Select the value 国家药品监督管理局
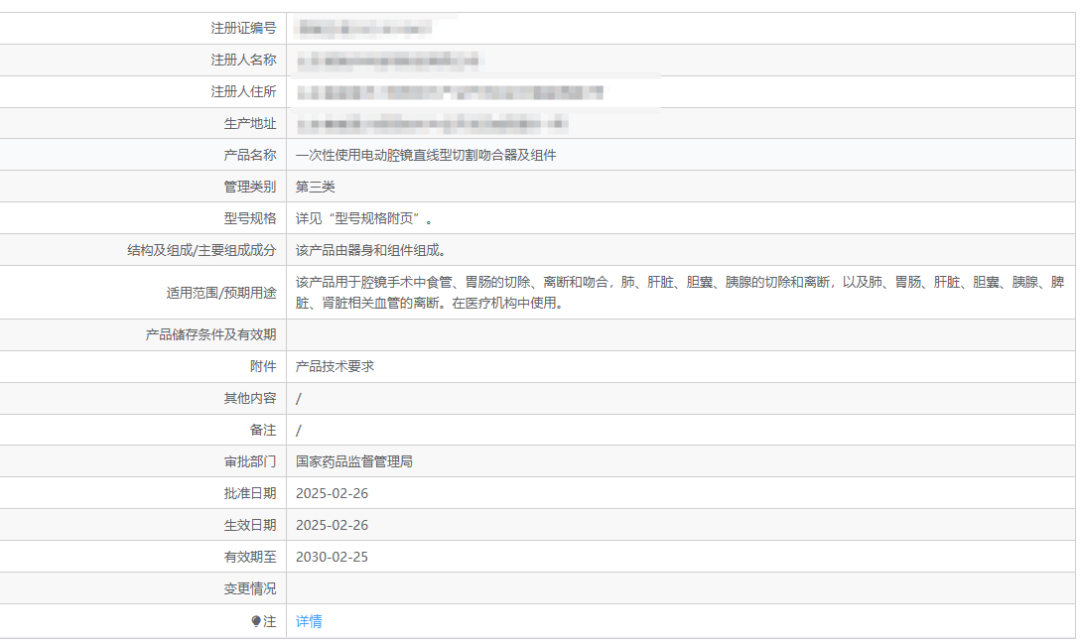1080x644 pixels. point(354,461)
